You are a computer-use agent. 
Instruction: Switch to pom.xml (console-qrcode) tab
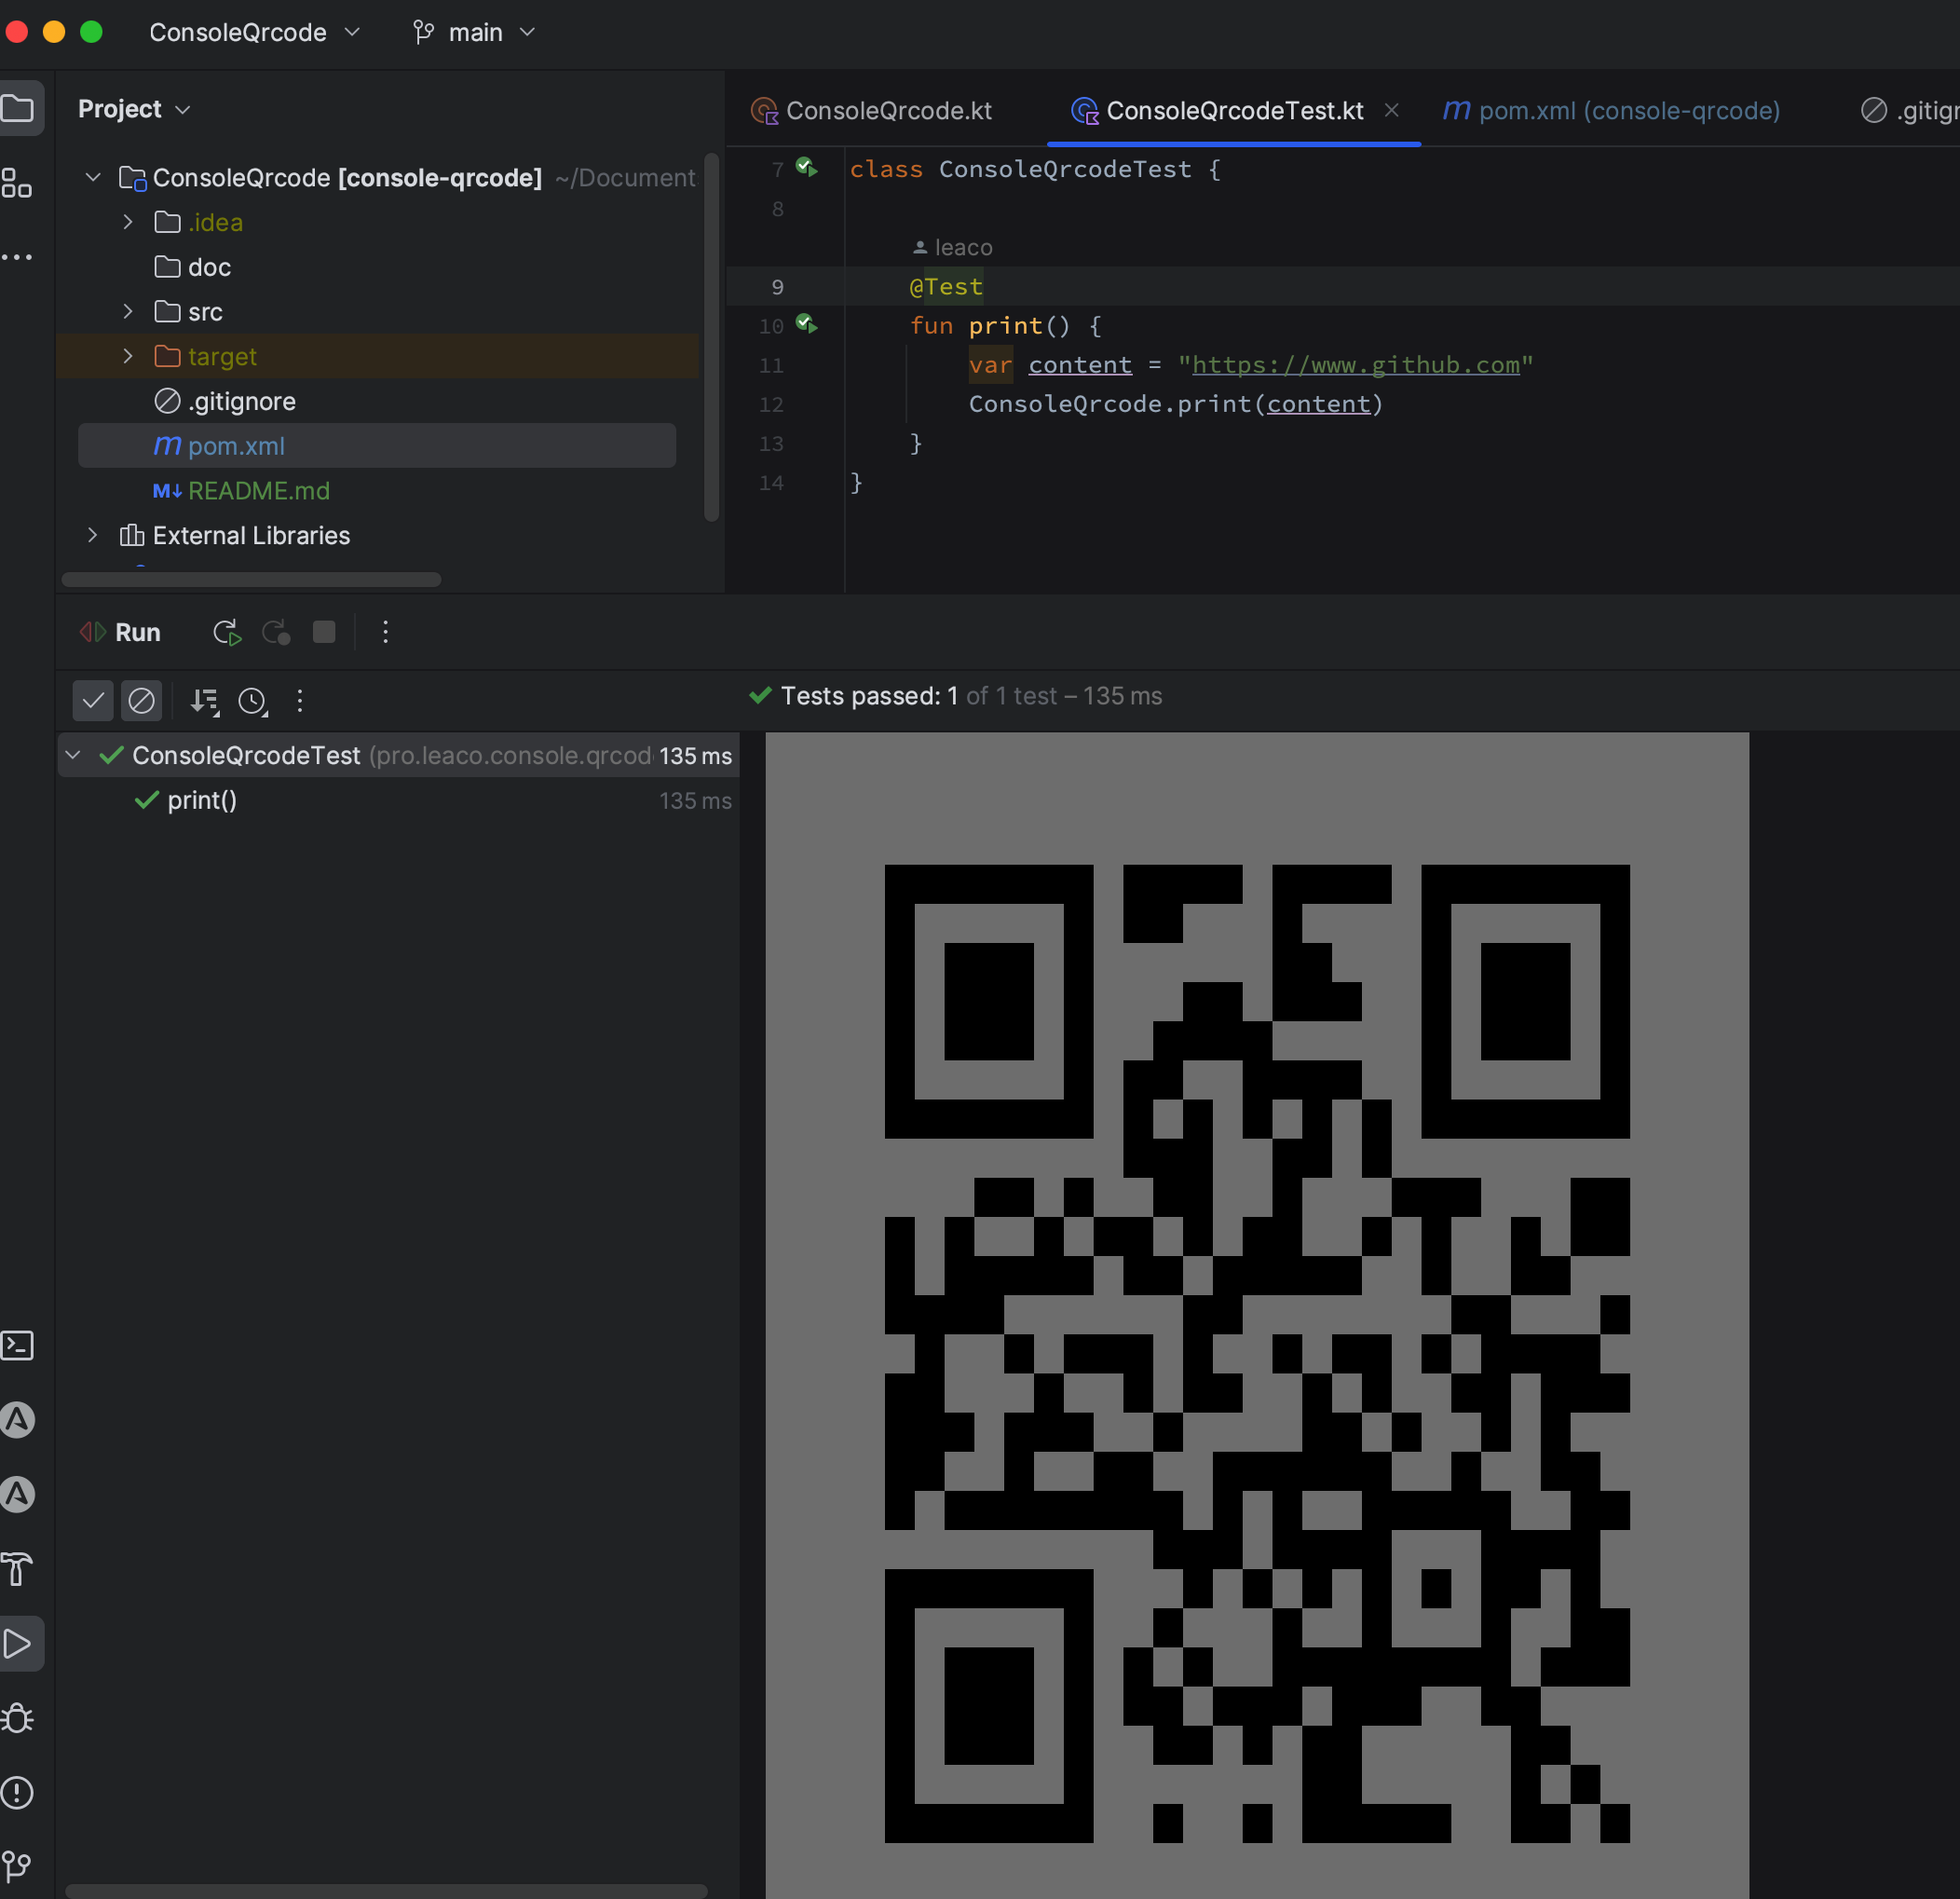coord(1611,110)
